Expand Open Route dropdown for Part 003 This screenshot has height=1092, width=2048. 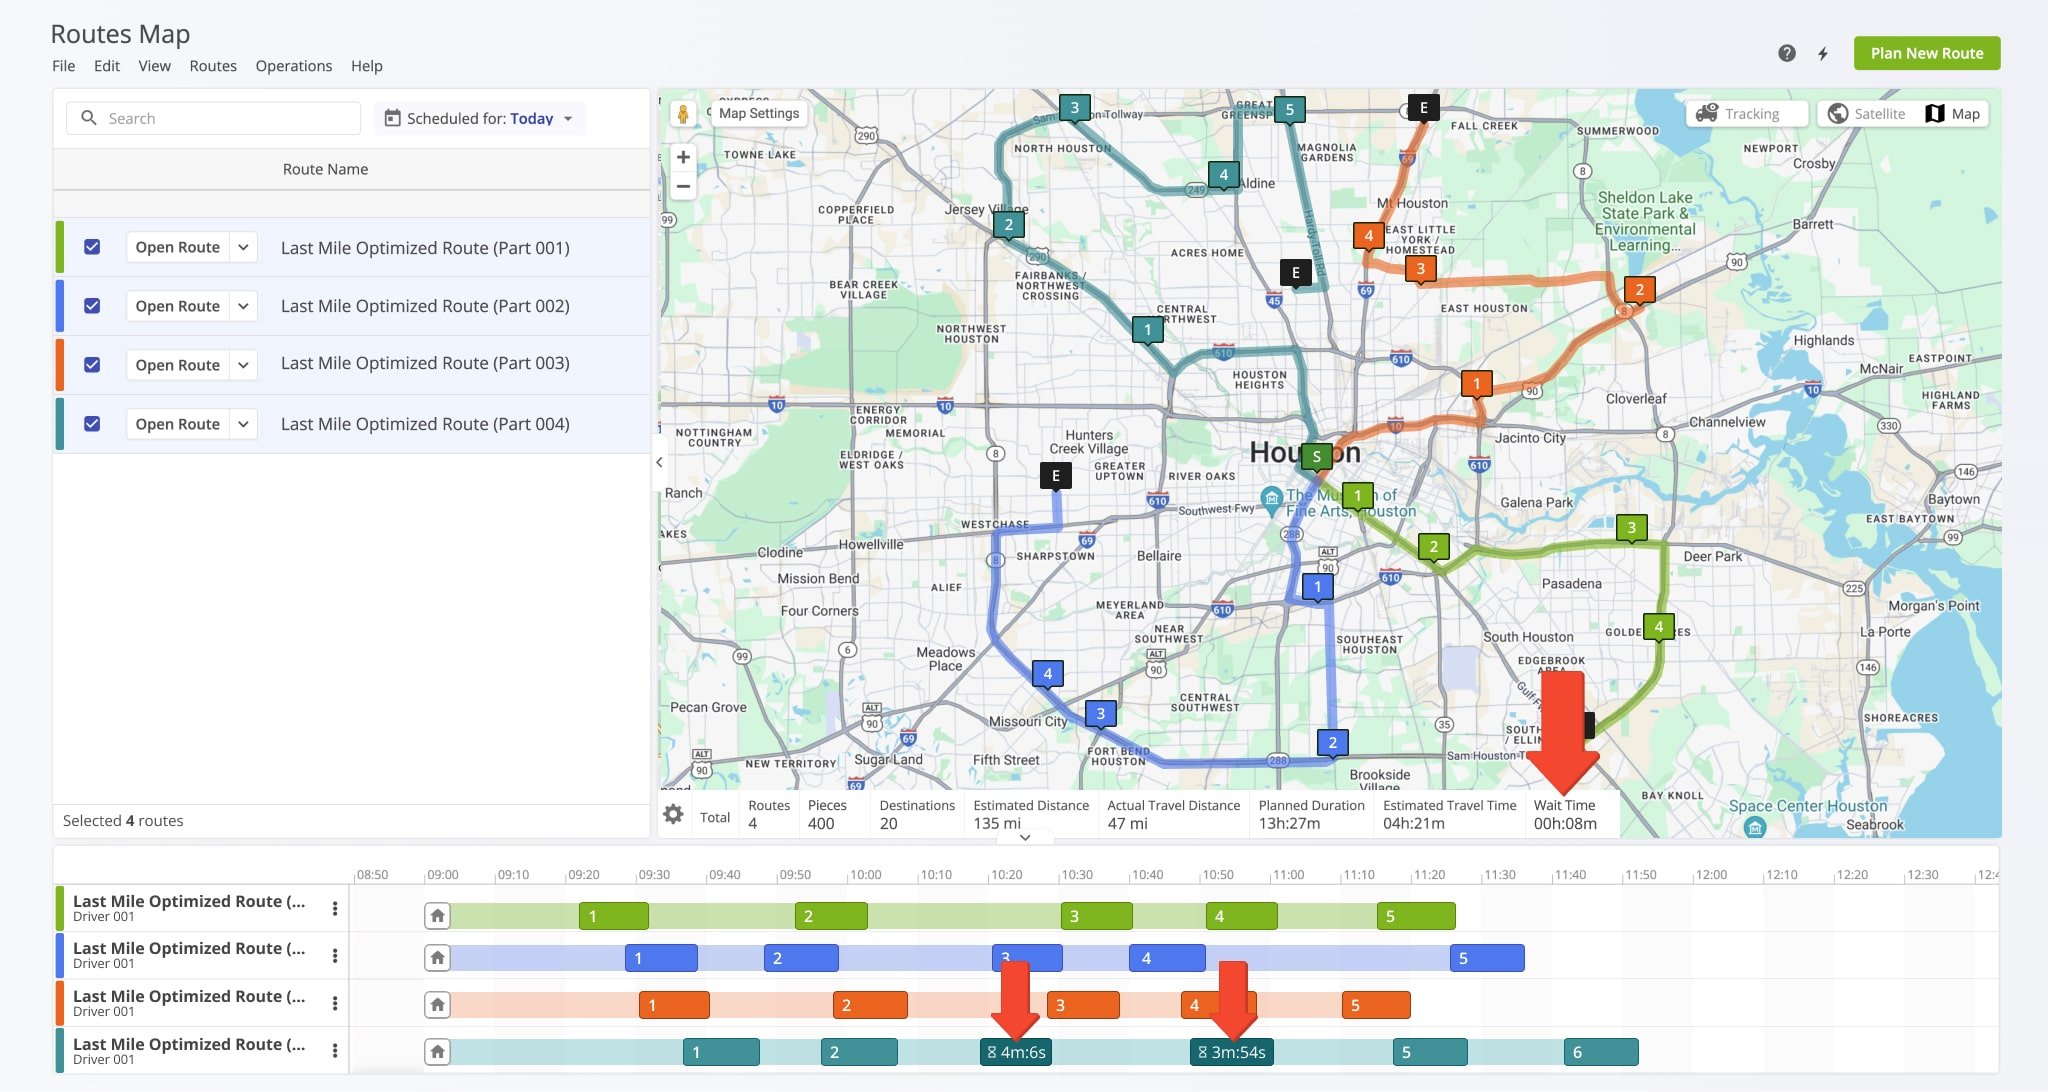tap(244, 363)
